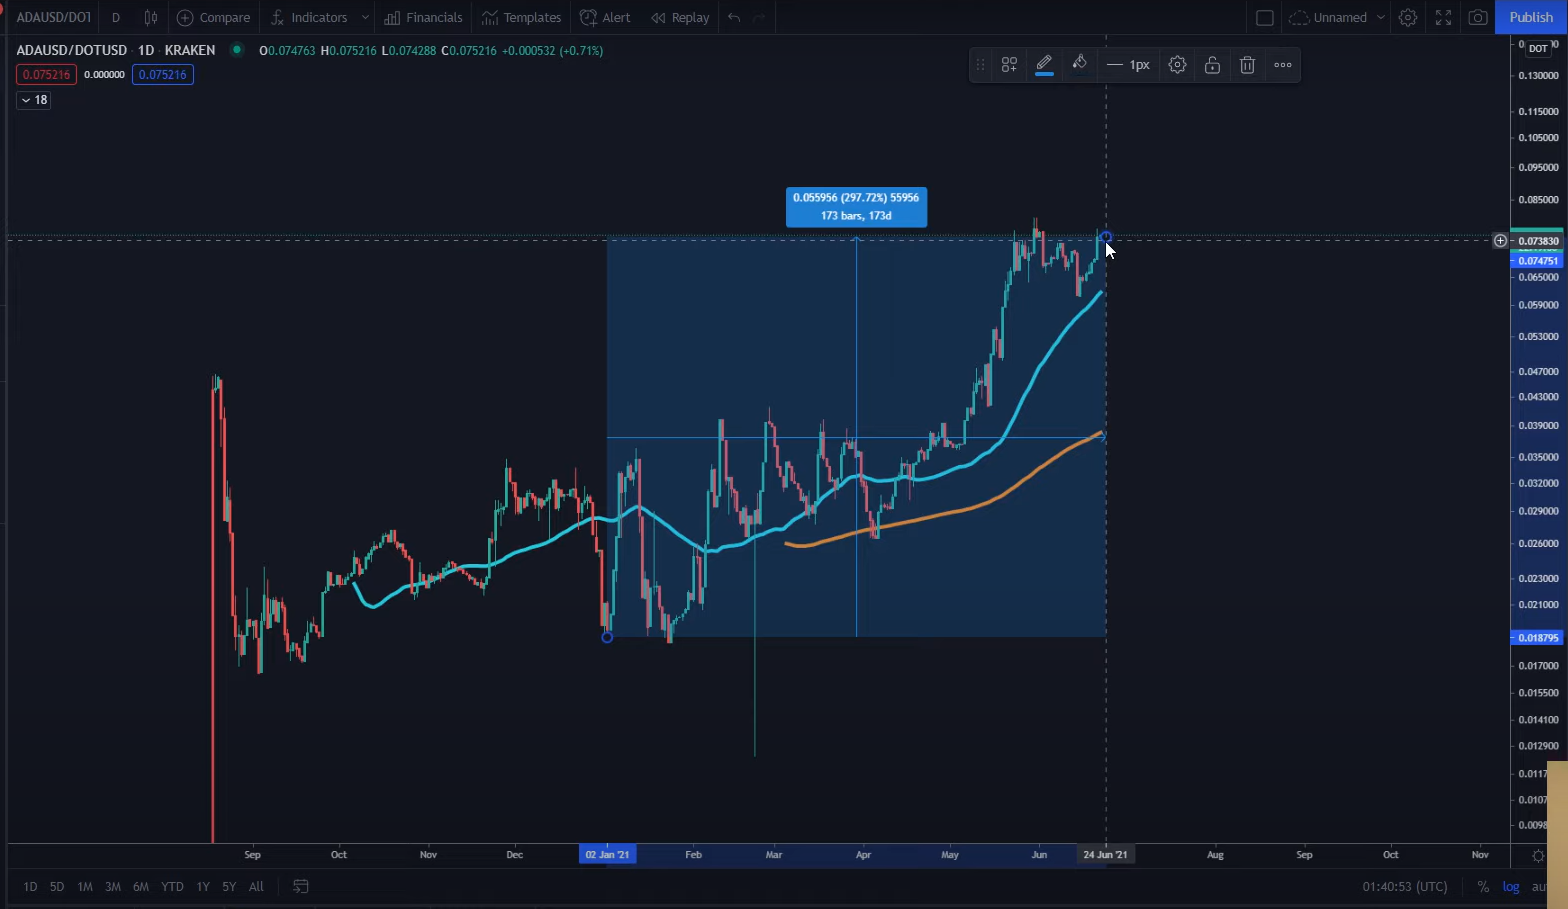Select the lower-left price range anchor point
Viewport: 1568px width, 909px height.
(607, 637)
